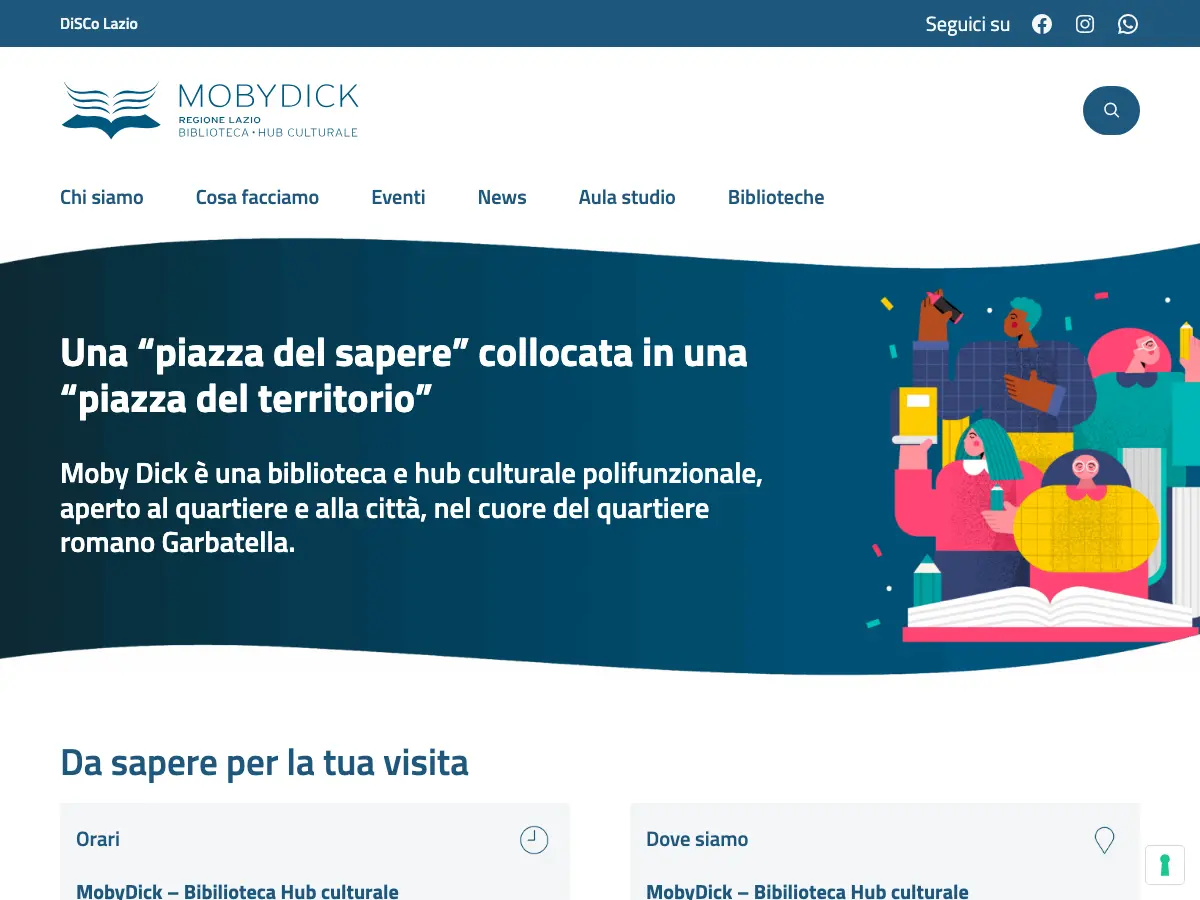Click the Orari card heading

98,839
